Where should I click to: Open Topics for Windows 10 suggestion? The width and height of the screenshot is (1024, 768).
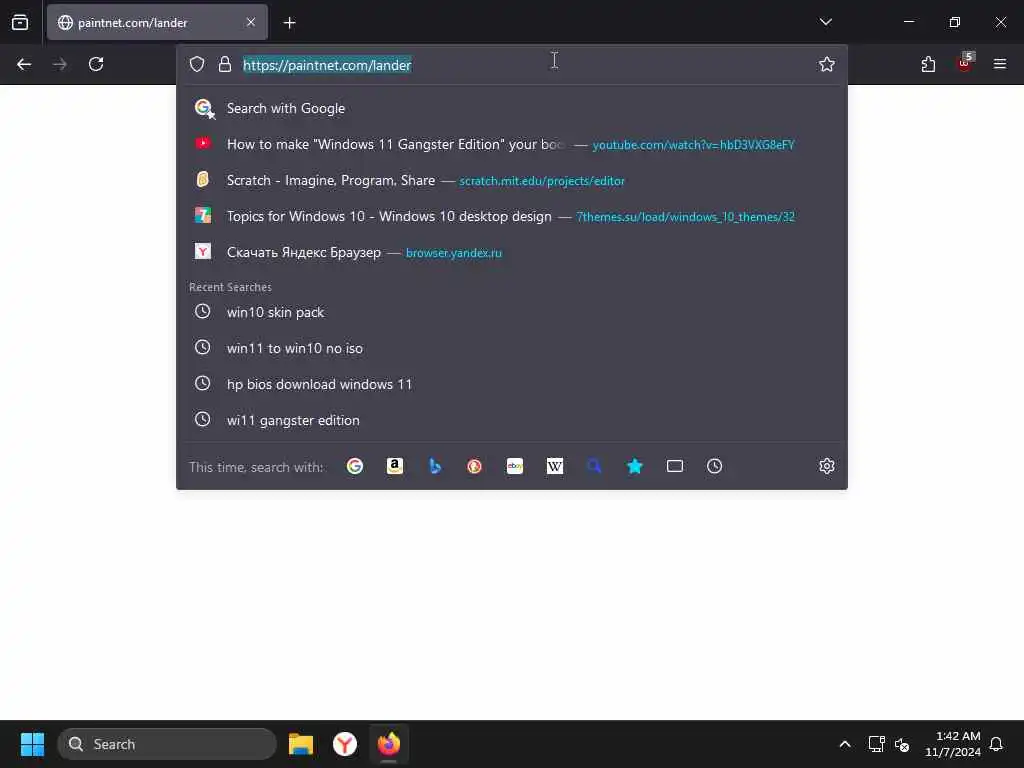point(512,216)
